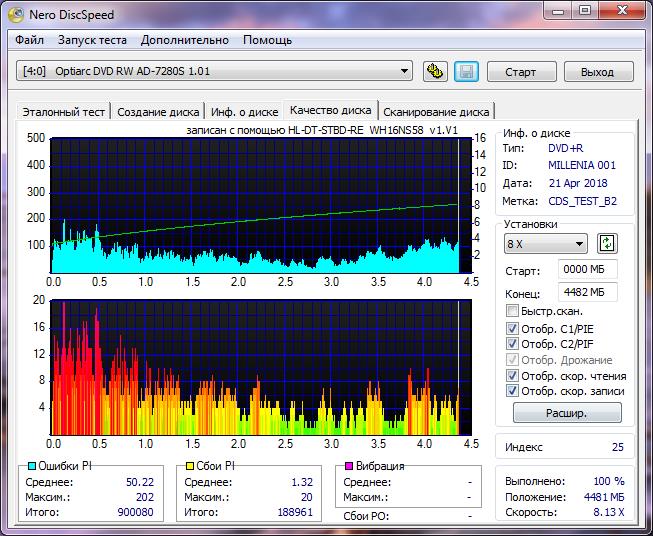Open the Optiarc DVD RW drive dropdown

point(404,71)
